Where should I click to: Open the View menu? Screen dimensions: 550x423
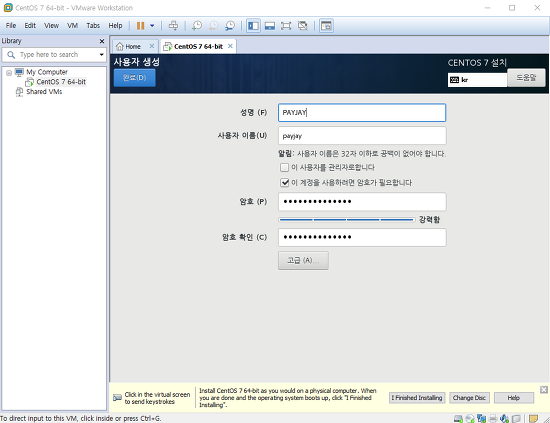(51, 26)
